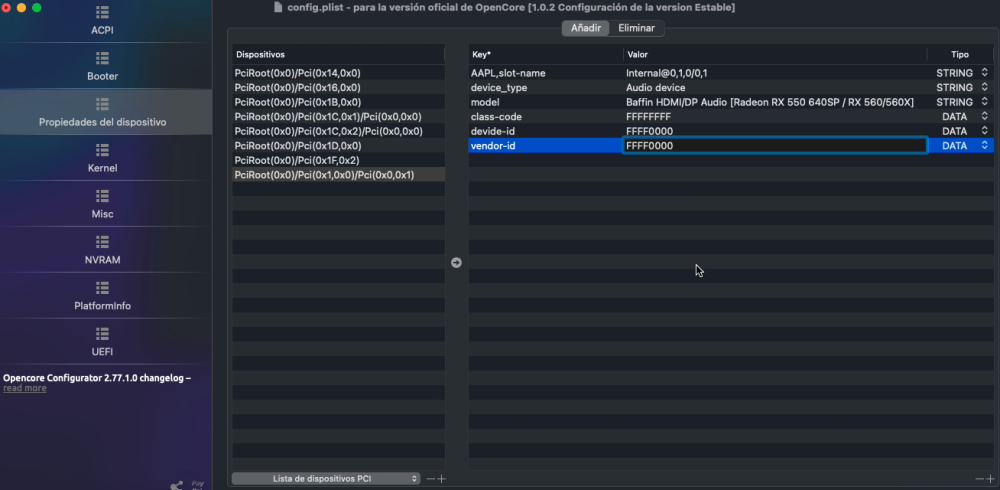Select device PciRoot(0x0)/Pci(0x1,0x0)/Pci(0x0,0x1)

coord(339,174)
